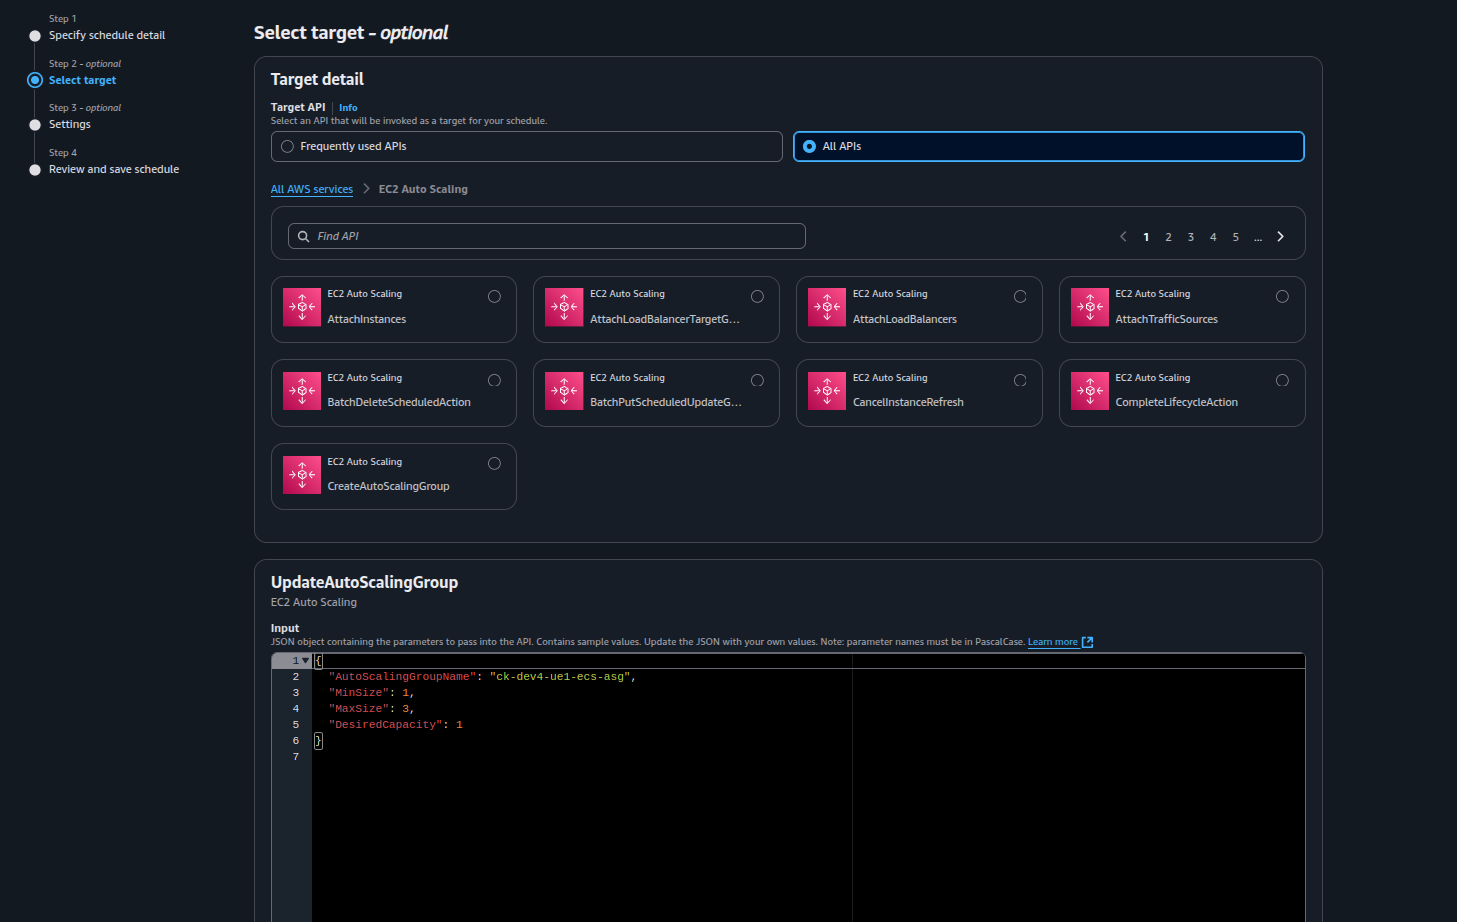Screen dimensions: 1457x922
Task: Click the CompleteLifecycleAction card icon
Action: (1090, 391)
